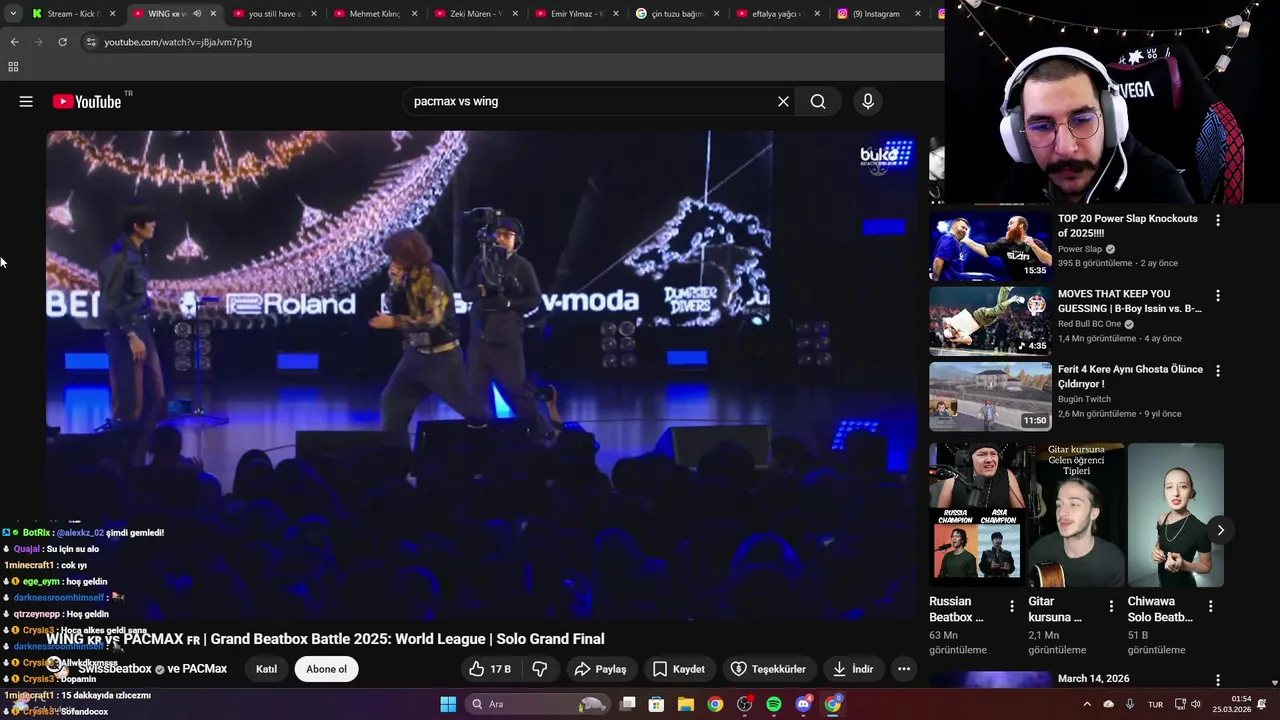Click the microphone tray icon
Image resolution: width=1280 pixels, height=720 pixels.
1130,704
